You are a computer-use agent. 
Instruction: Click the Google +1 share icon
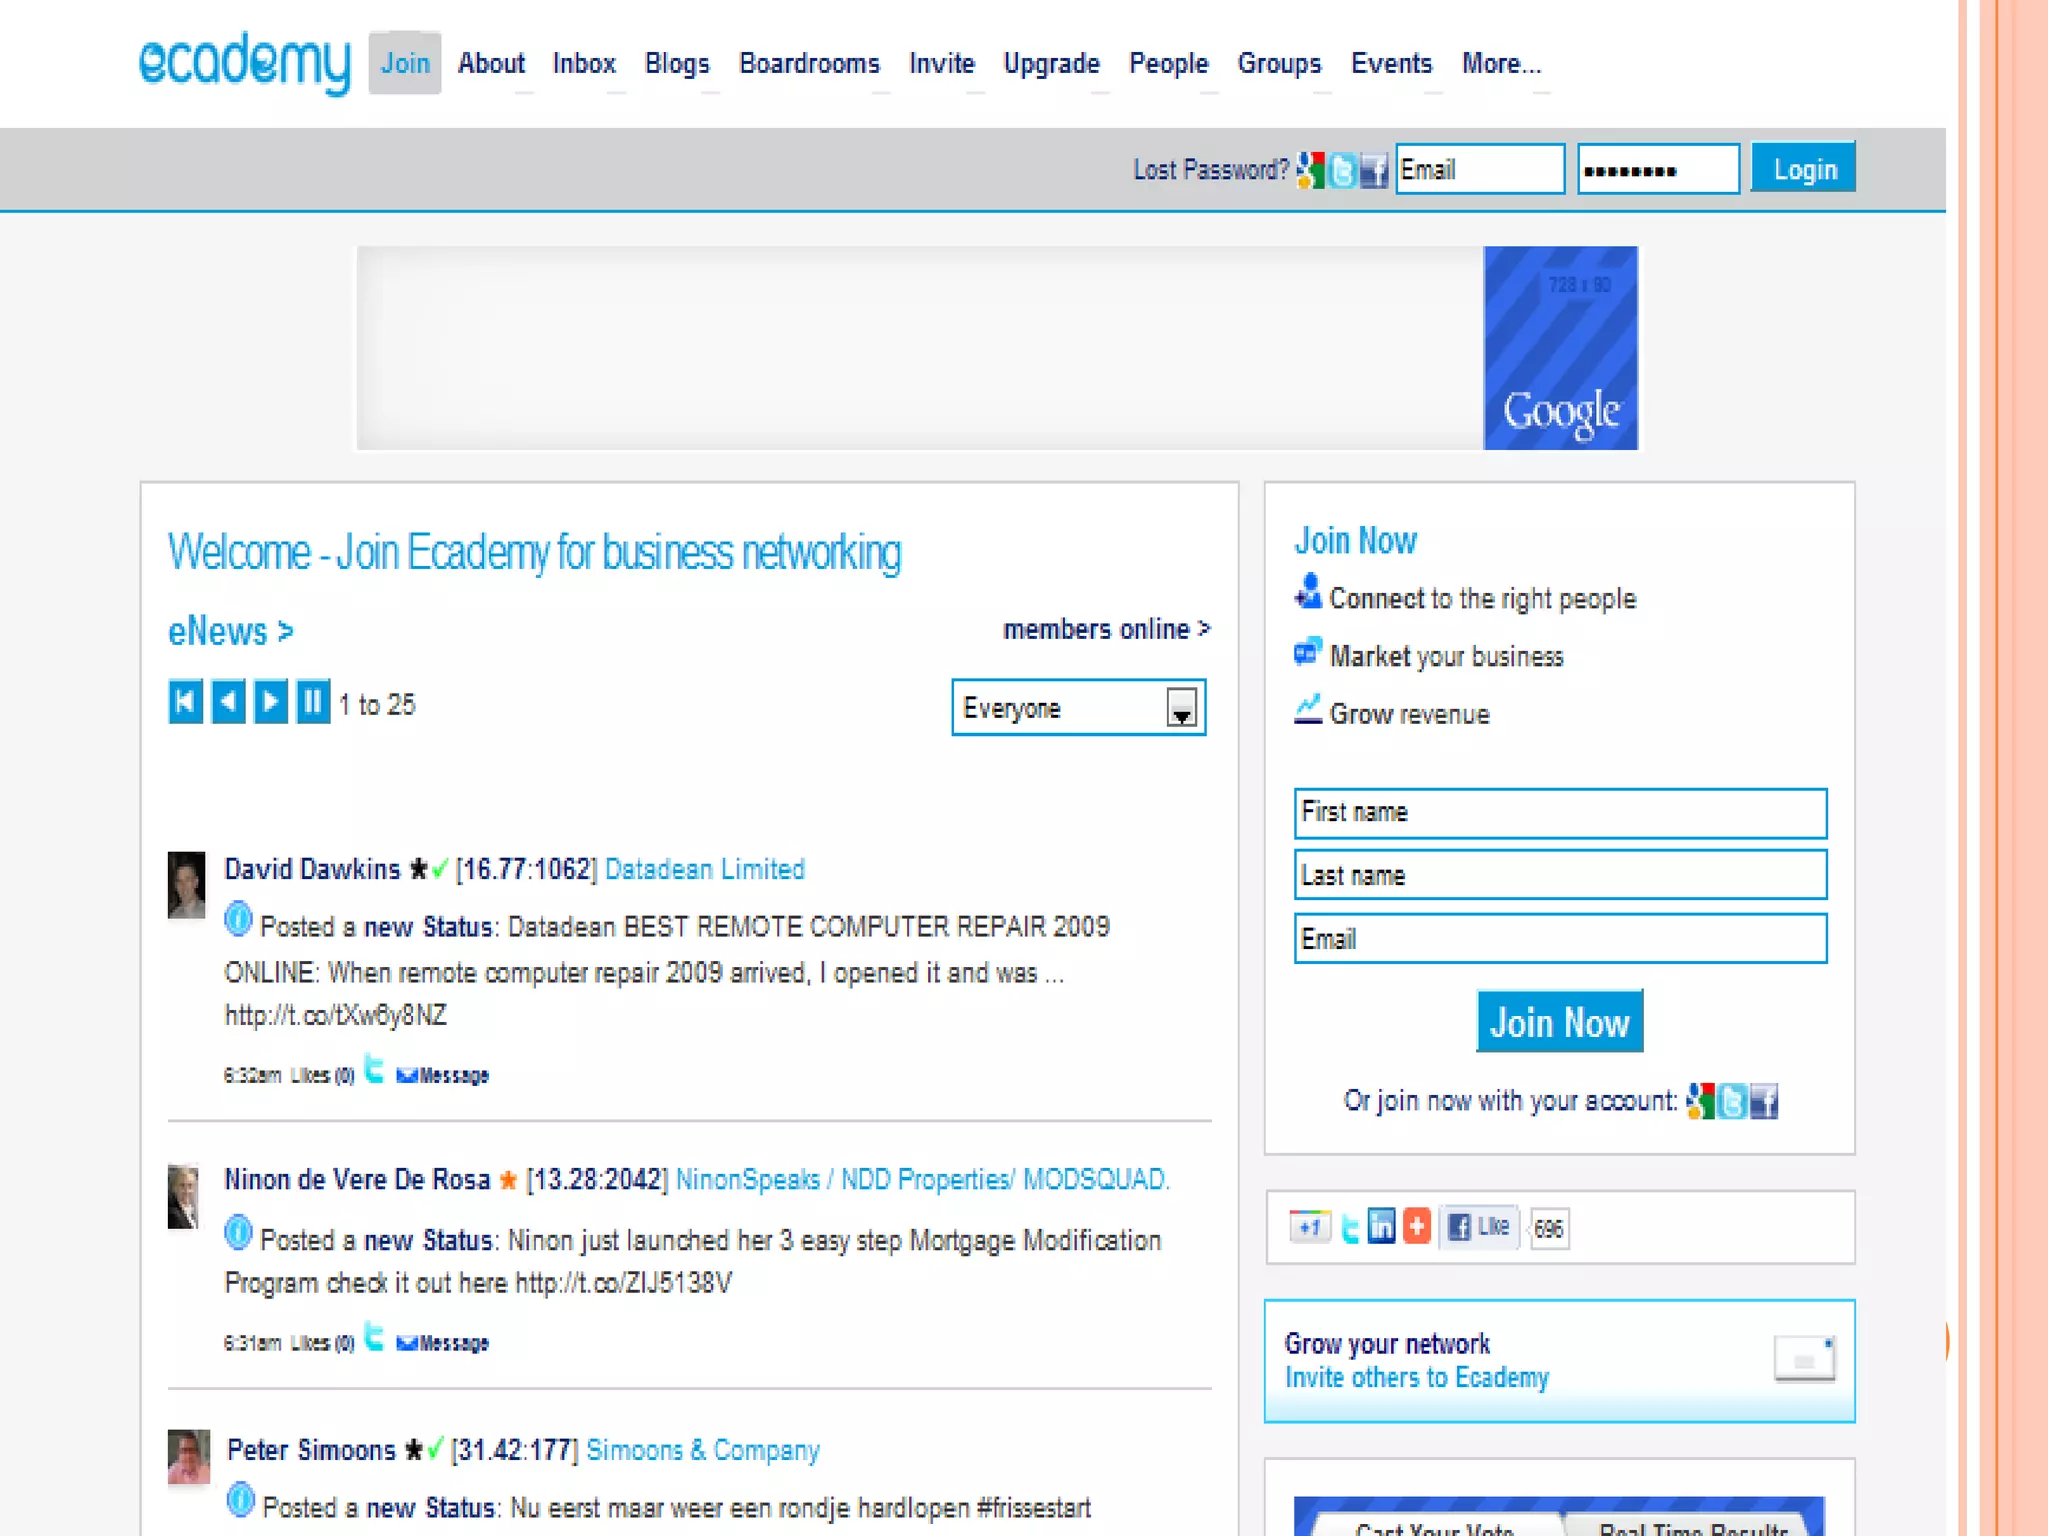(1309, 1226)
